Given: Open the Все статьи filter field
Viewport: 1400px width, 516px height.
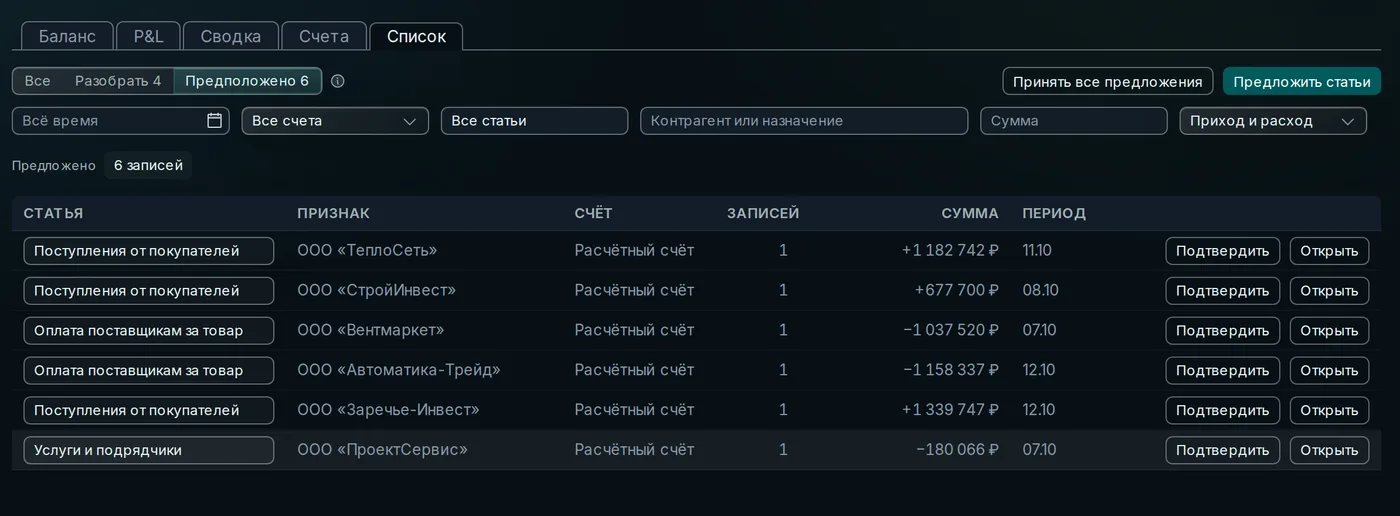Looking at the screenshot, I should tap(534, 121).
